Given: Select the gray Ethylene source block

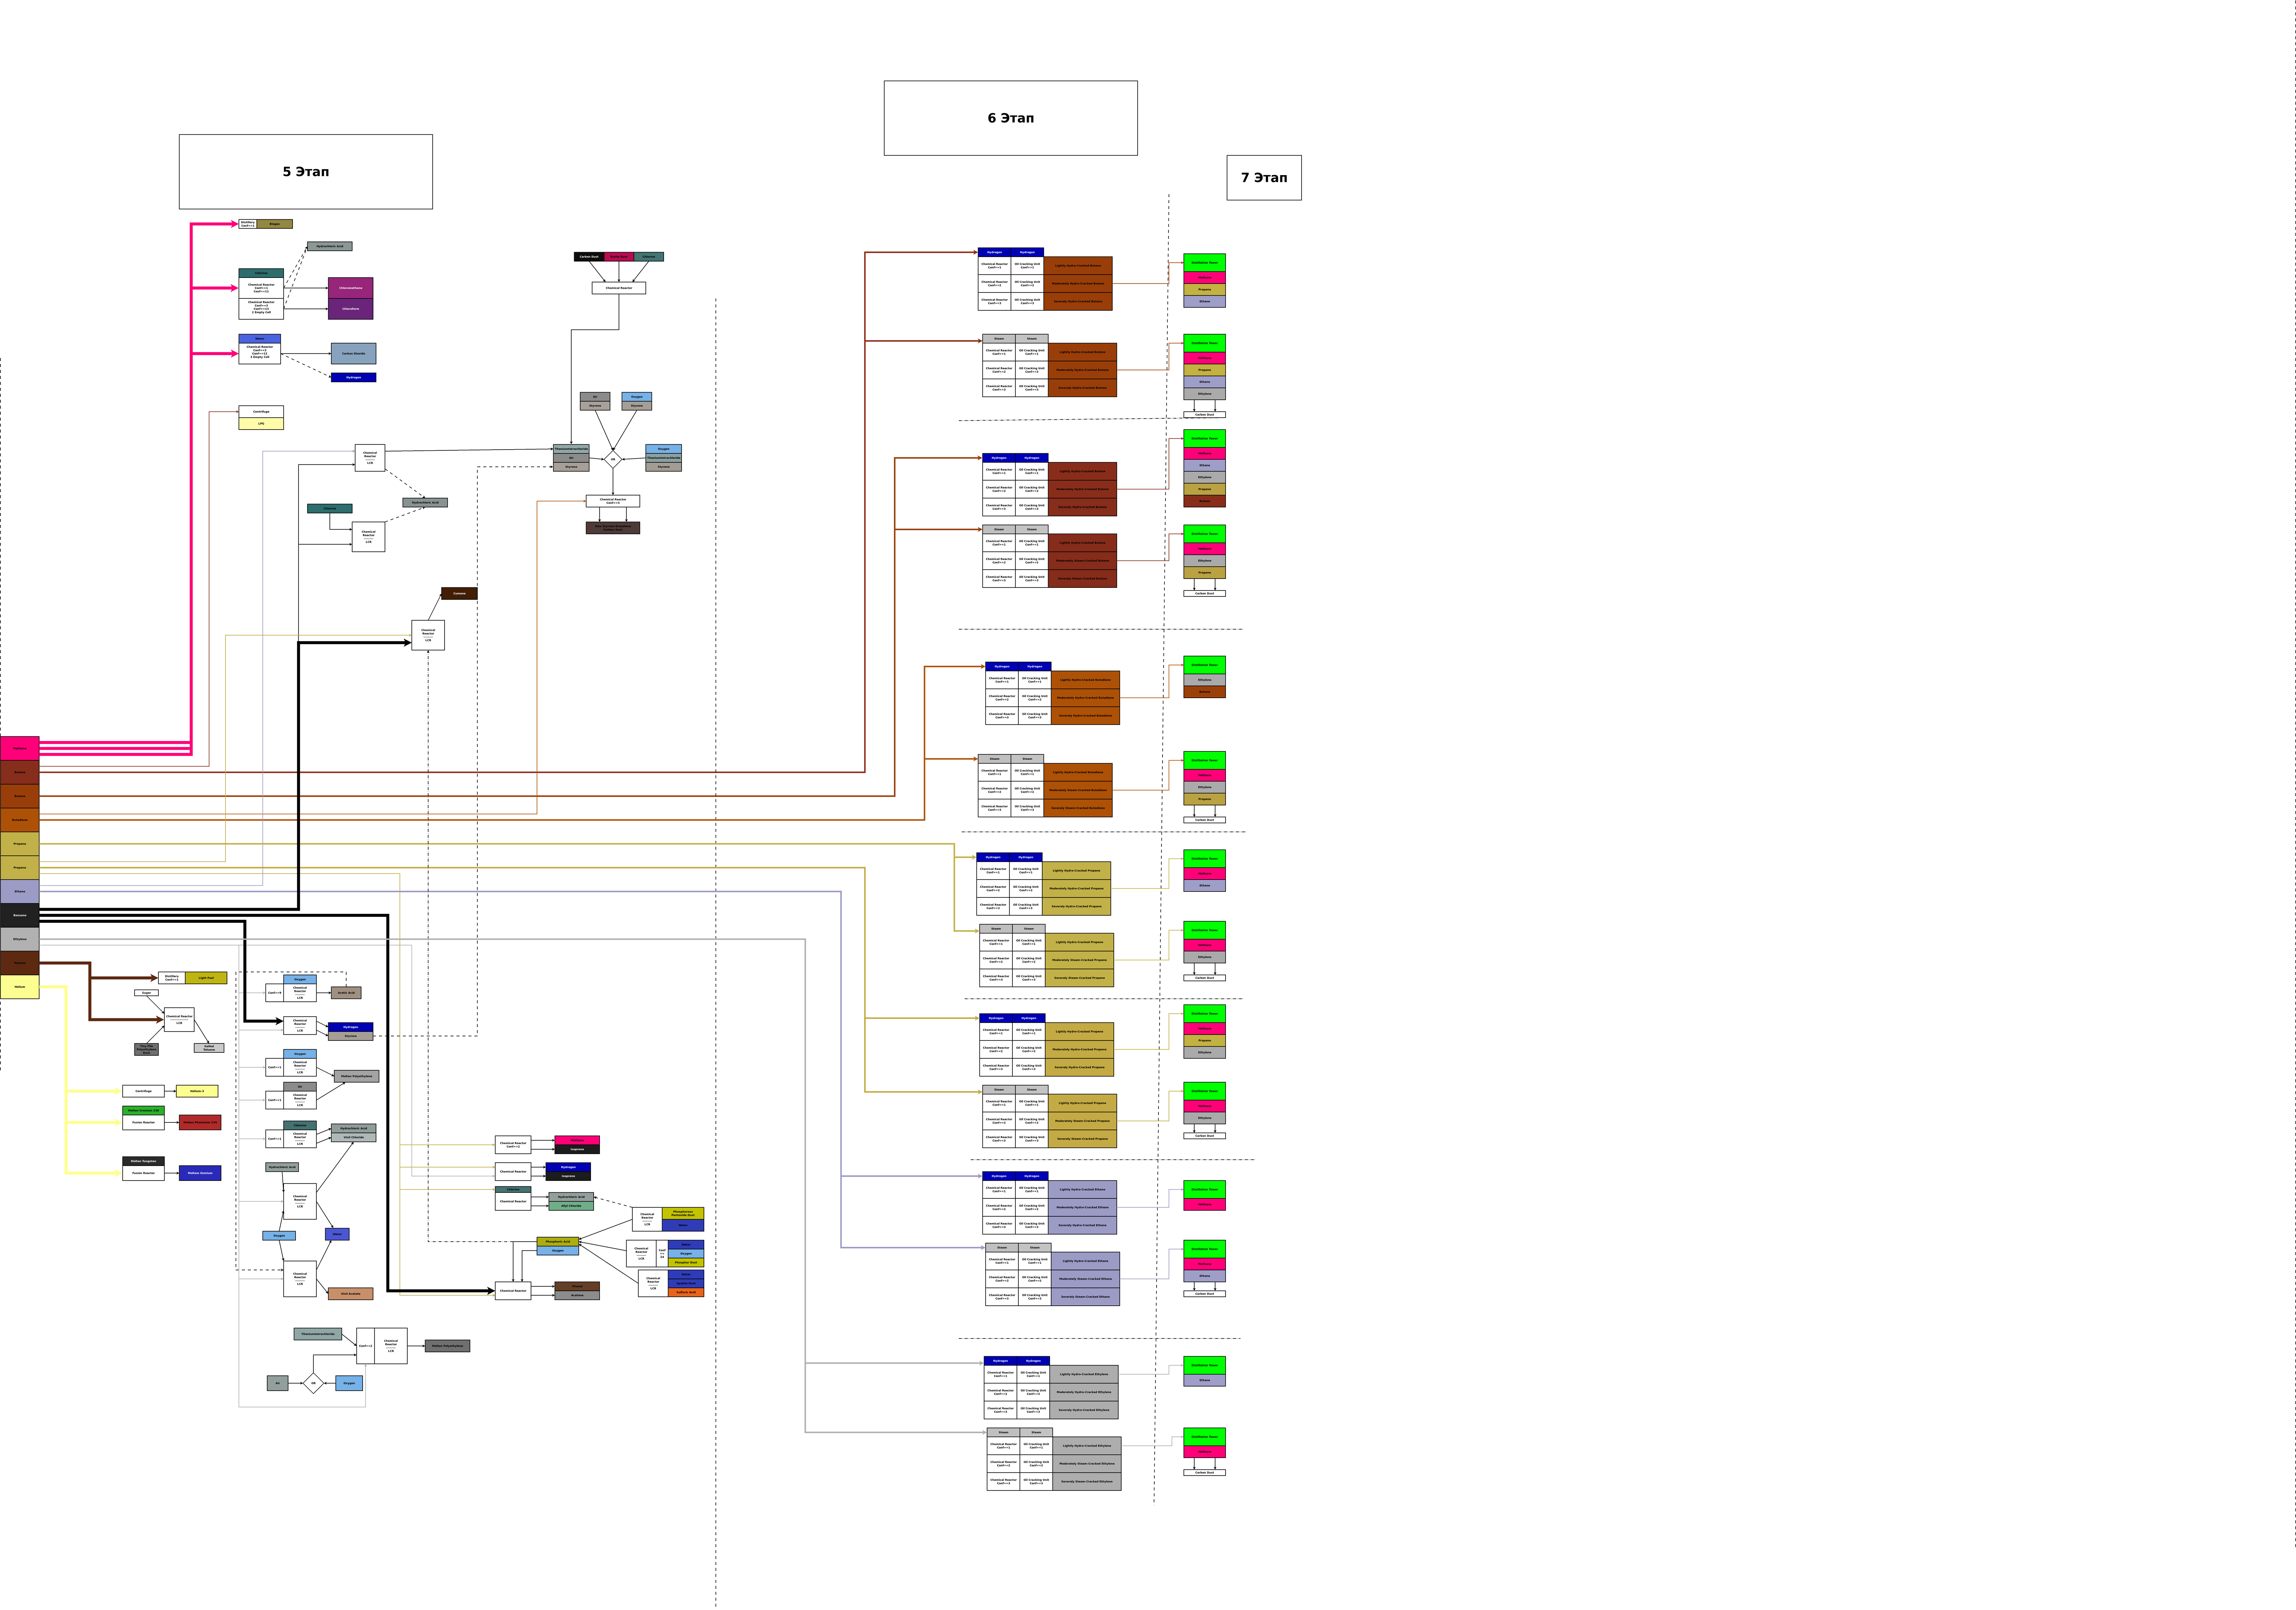Looking at the screenshot, I should (x=20, y=940).
